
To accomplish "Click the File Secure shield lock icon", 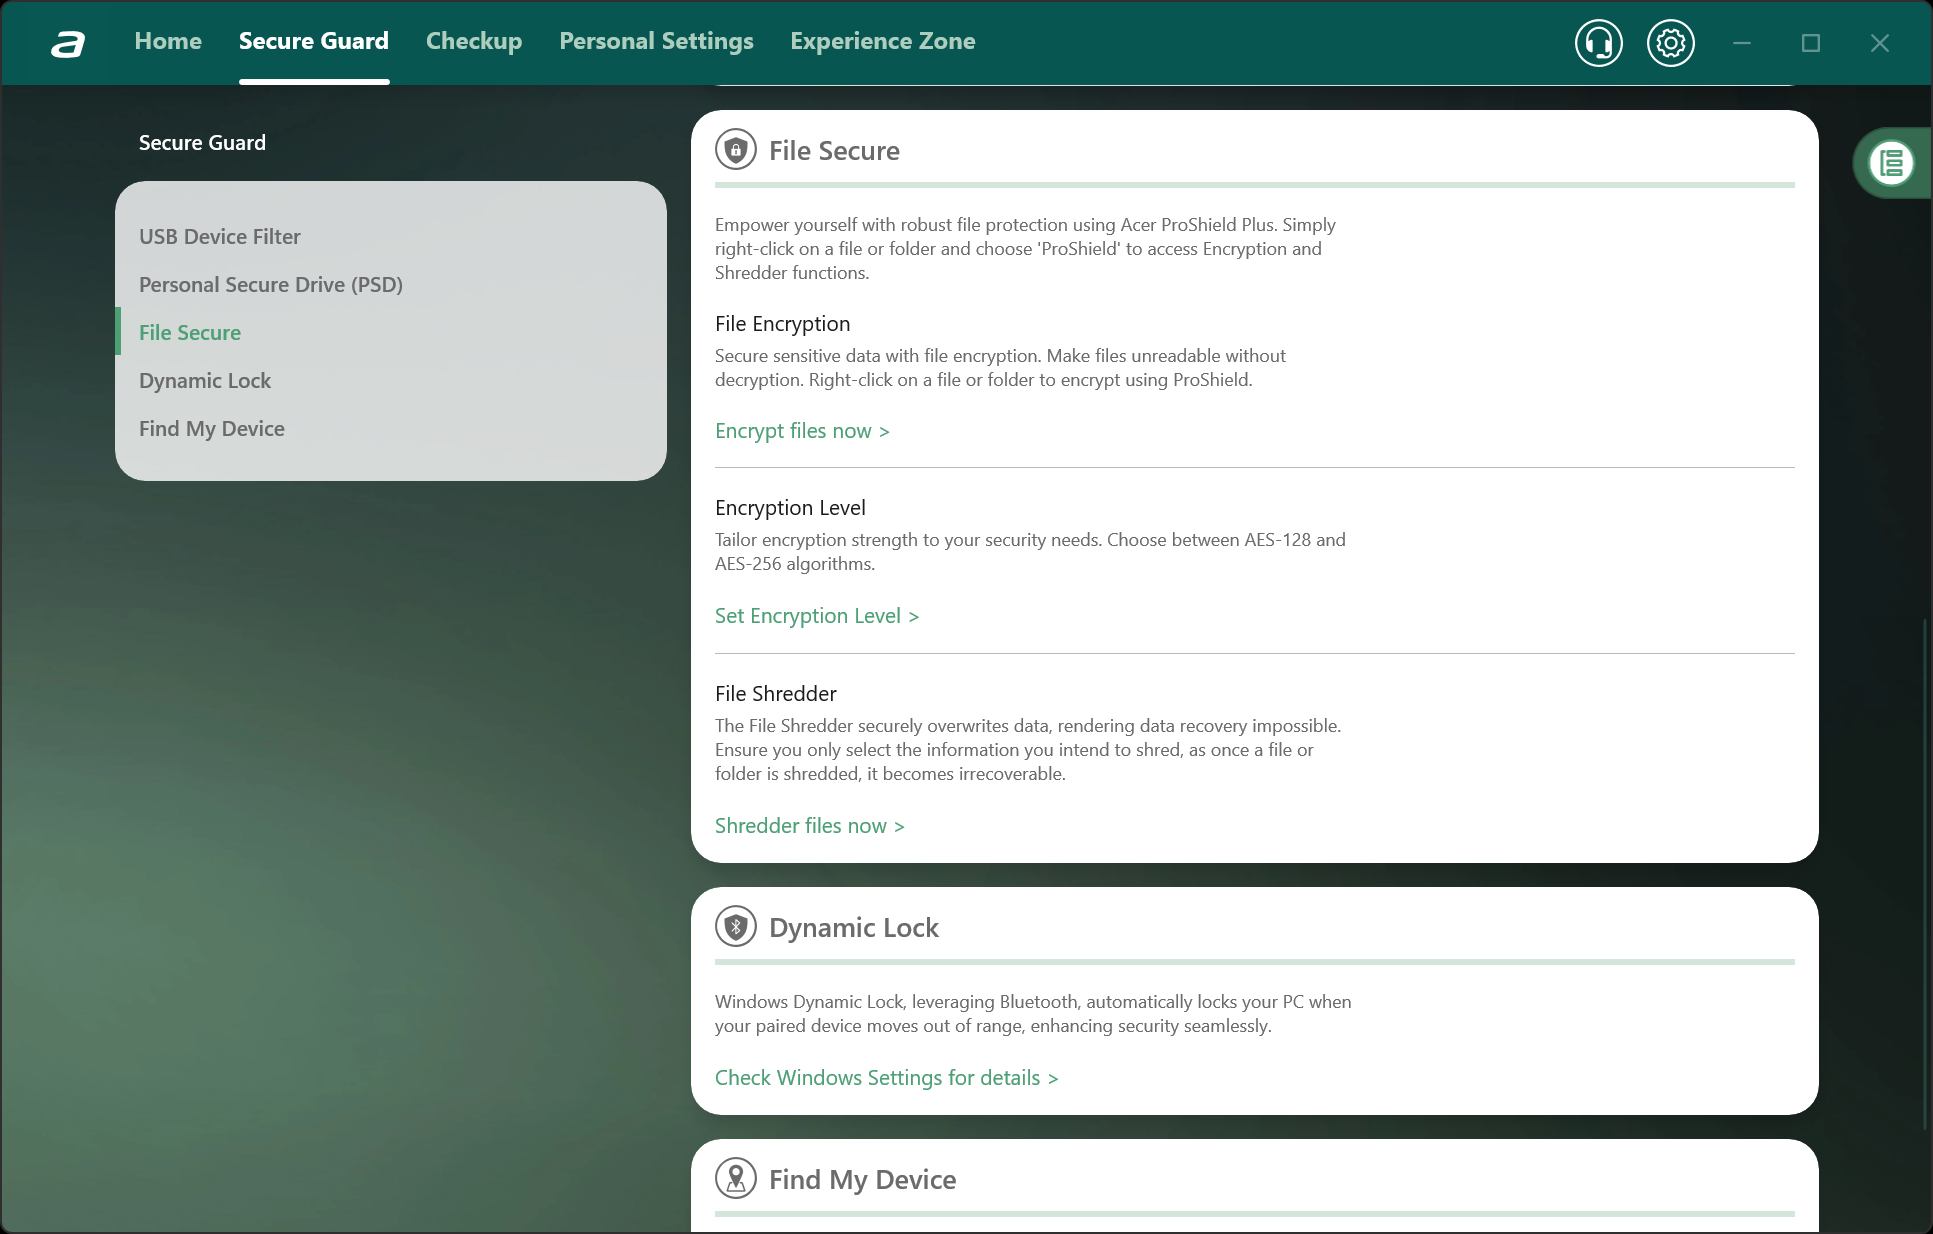I will [x=736, y=150].
